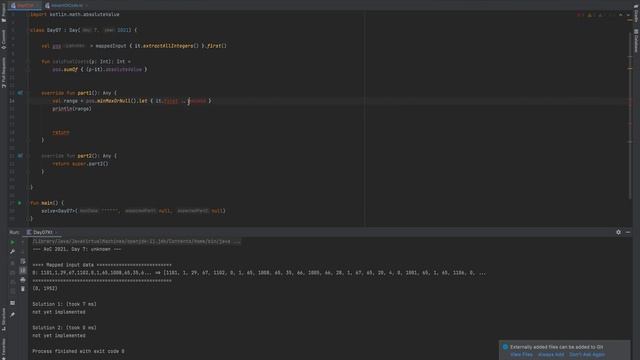Click 'Process finished with exit code 0' text
This screenshot has height=360, width=640.
pyautogui.click(x=78, y=351)
